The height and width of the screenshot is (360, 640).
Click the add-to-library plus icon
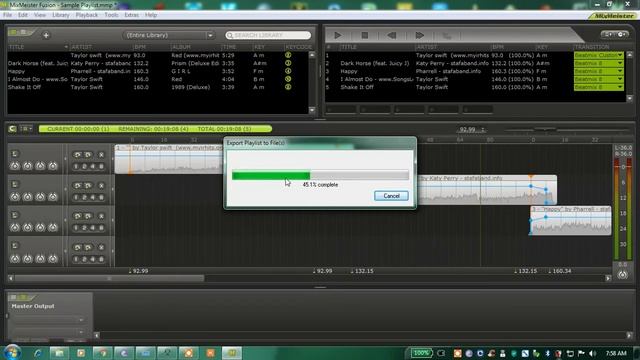pyautogui.click(x=46, y=35)
